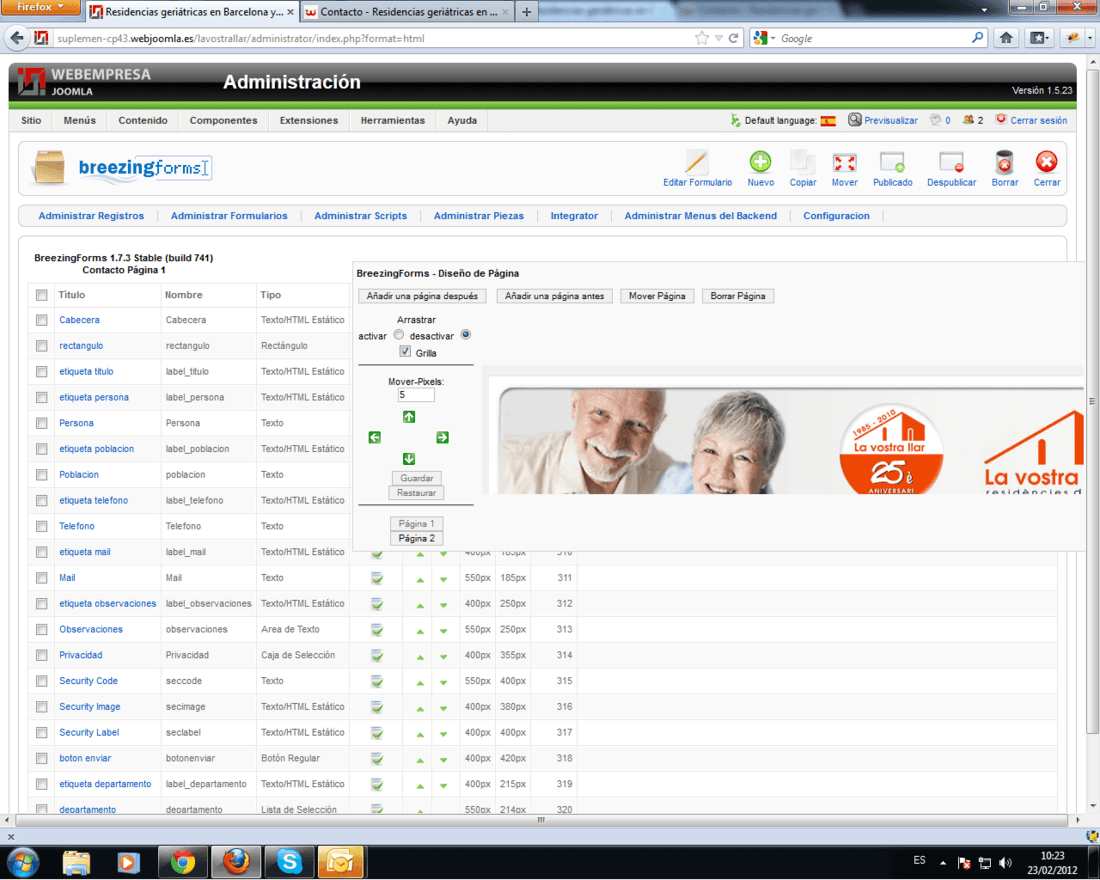Open the URL history dropdown arrow
The width and height of the screenshot is (1100, 880).
click(718, 39)
